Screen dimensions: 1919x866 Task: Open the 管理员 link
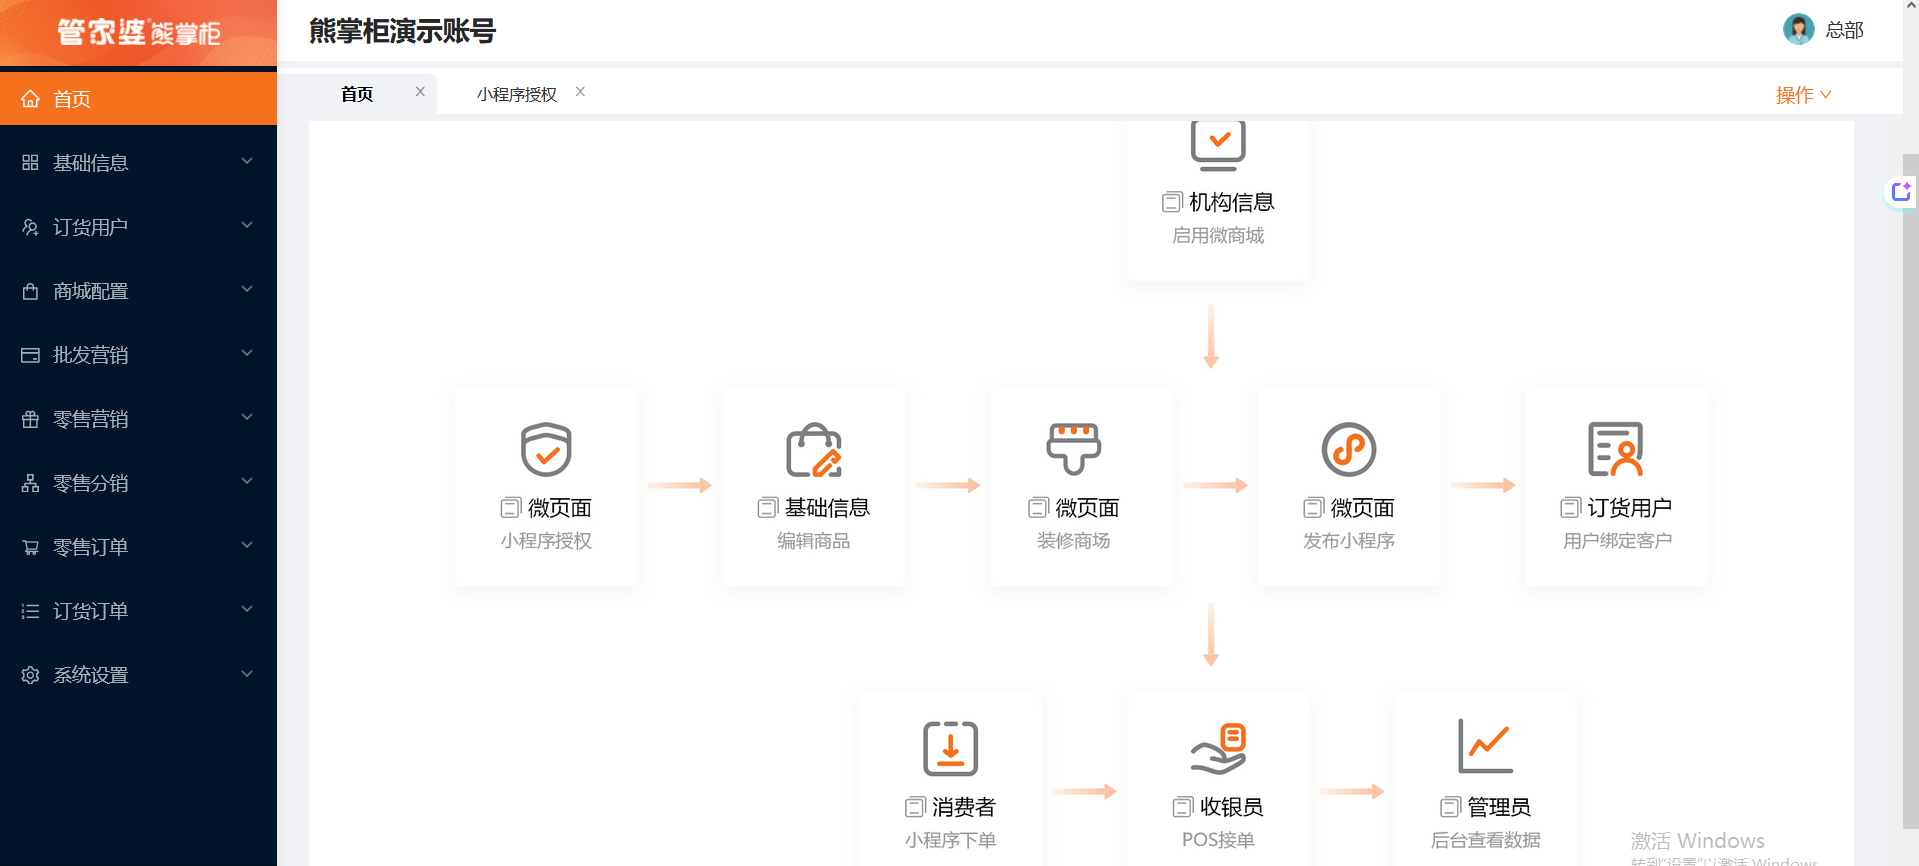[x=1499, y=807]
